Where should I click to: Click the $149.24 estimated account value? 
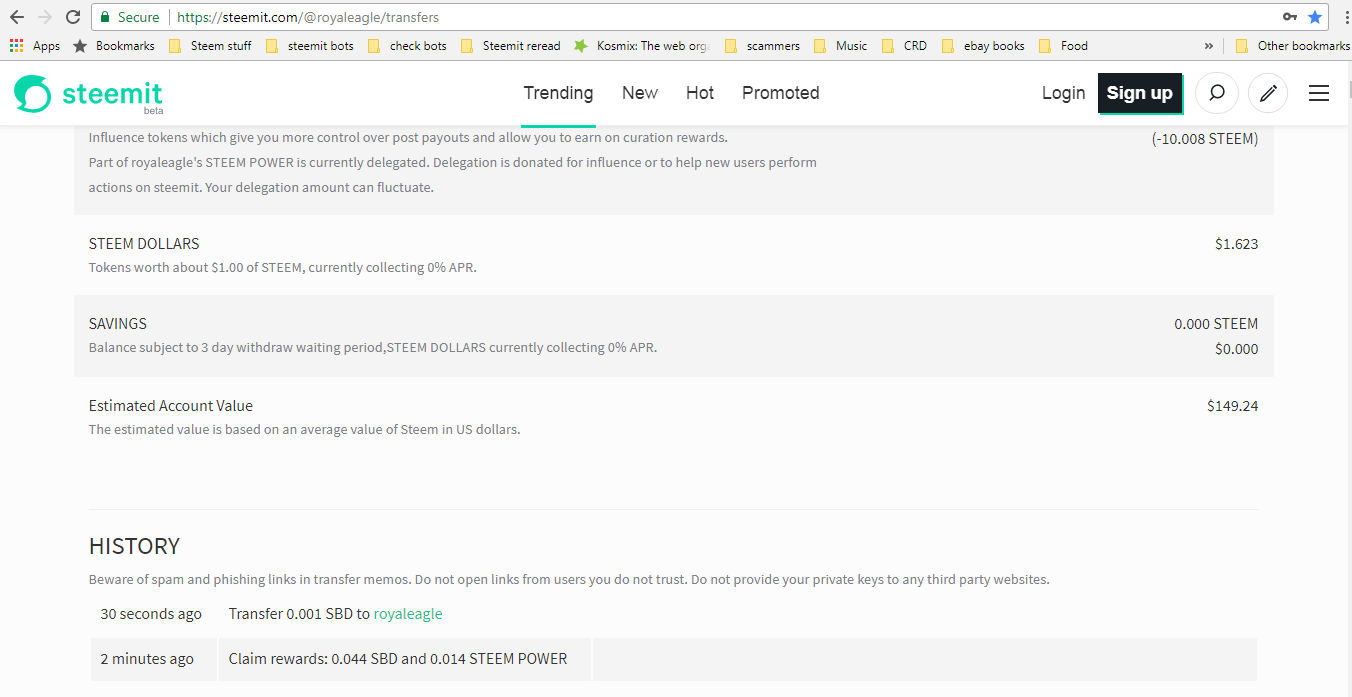[x=1233, y=406]
